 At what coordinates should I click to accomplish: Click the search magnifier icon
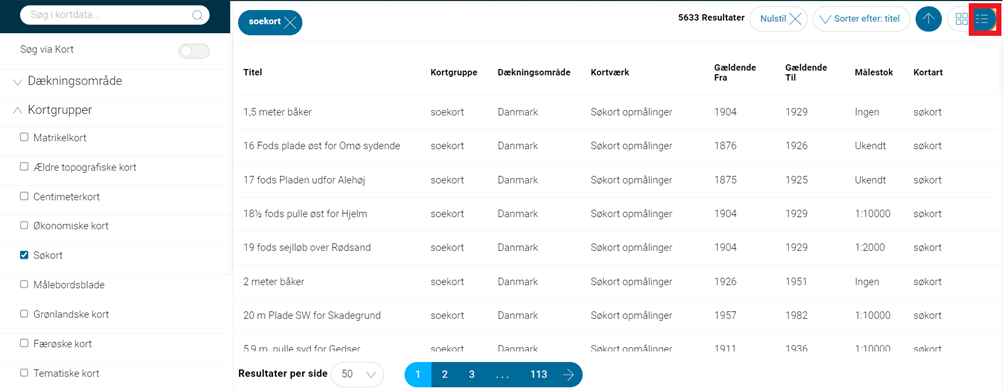tap(197, 15)
